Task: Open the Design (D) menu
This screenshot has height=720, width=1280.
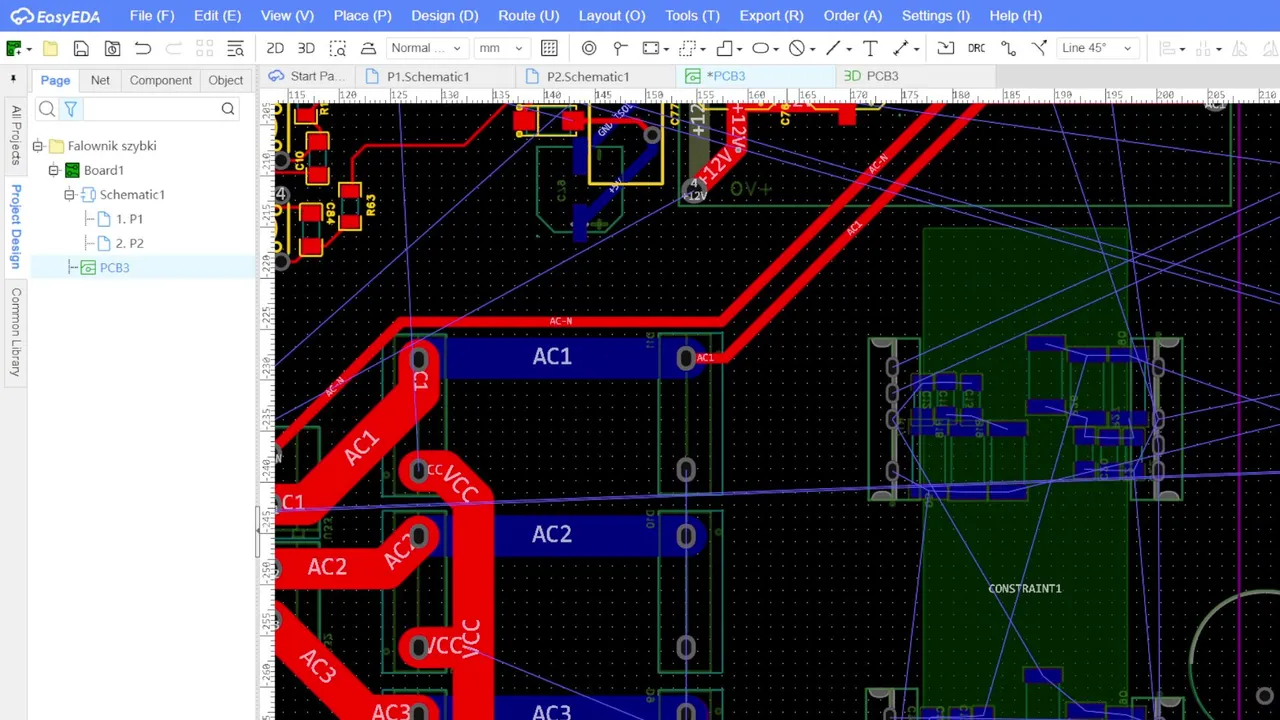Action: 445,15
